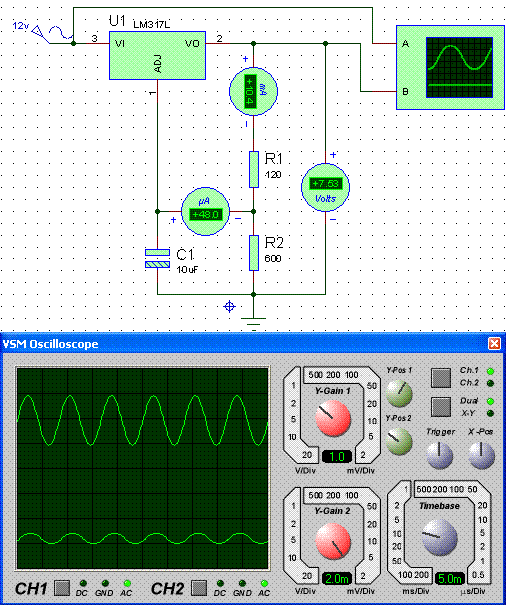This screenshot has height=605, width=508.
Task: Toggle the CH1 coupling button
Action: (x=62, y=588)
